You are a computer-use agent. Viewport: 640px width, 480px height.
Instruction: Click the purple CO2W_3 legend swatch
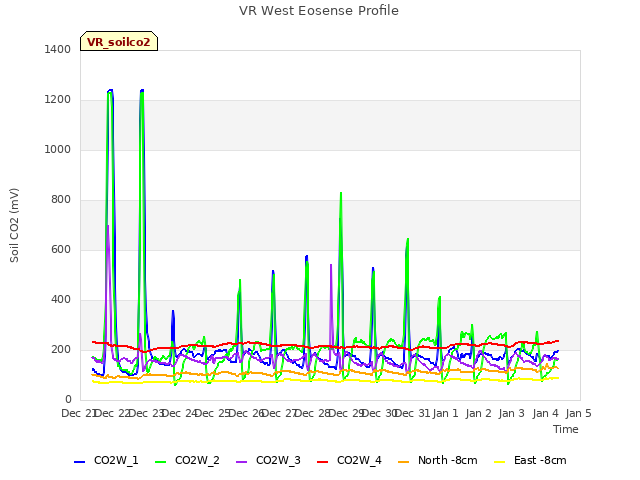tap(241, 461)
